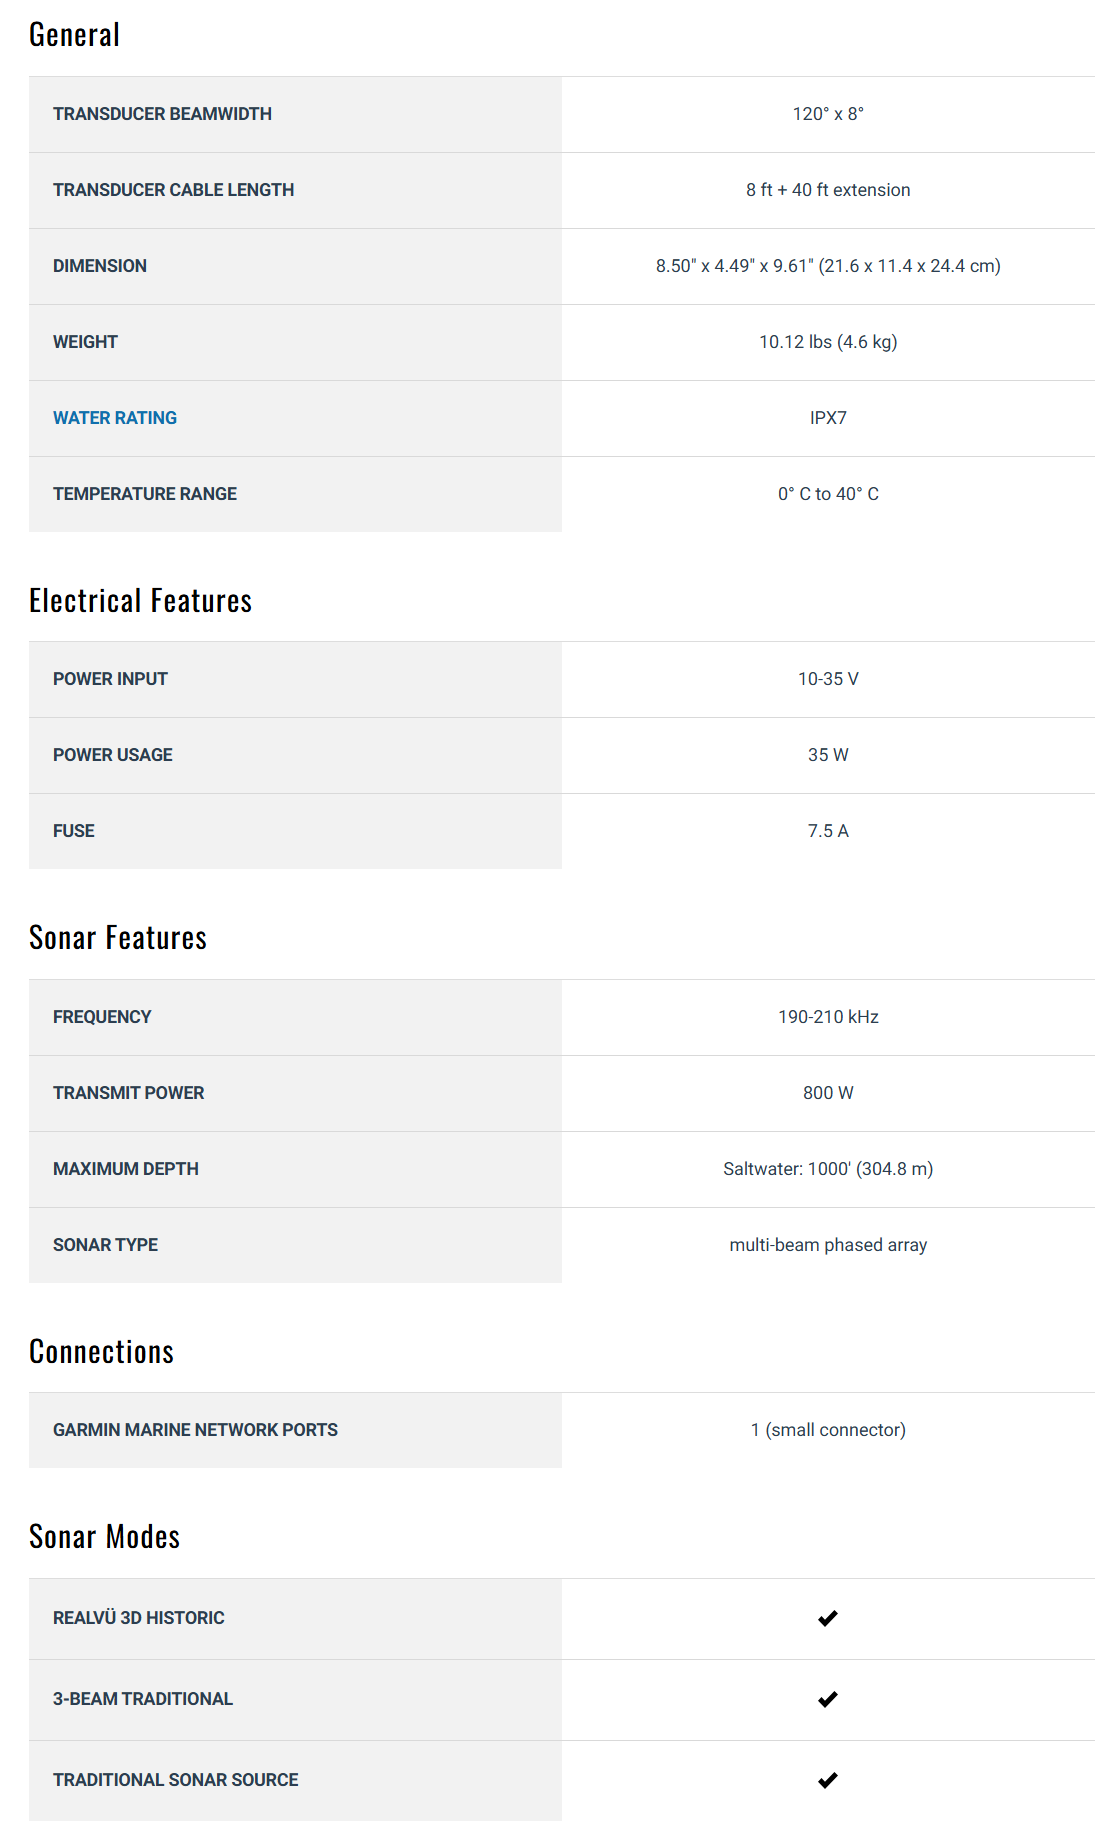Click the TRANSDUCER BEAMWIDTH label
The width and height of the screenshot is (1098, 1830).
click(162, 114)
